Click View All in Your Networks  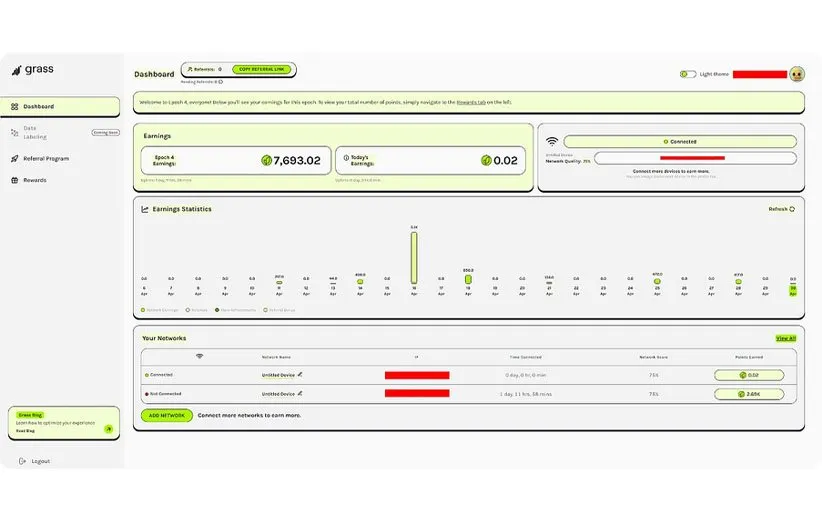[x=786, y=338]
